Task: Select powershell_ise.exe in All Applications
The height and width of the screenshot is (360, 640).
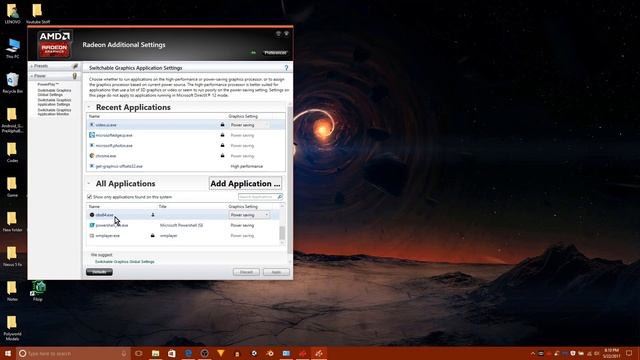Action: pyautogui.click(x=112, y=225)
